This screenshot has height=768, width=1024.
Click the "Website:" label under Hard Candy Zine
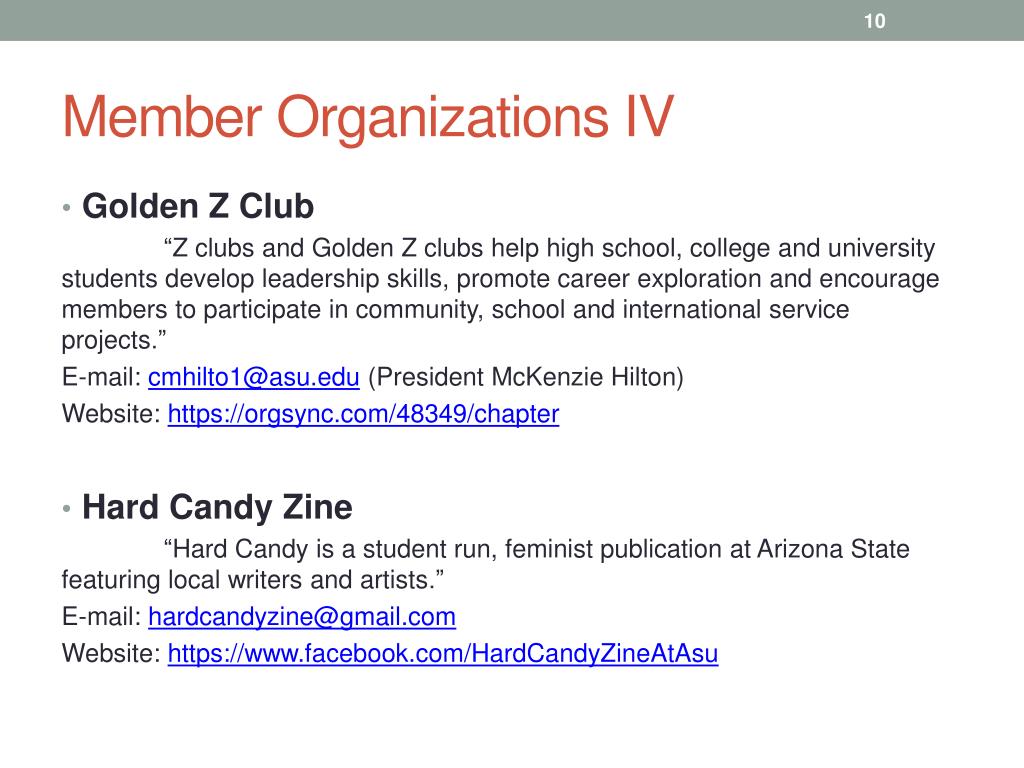click(111, 654)
